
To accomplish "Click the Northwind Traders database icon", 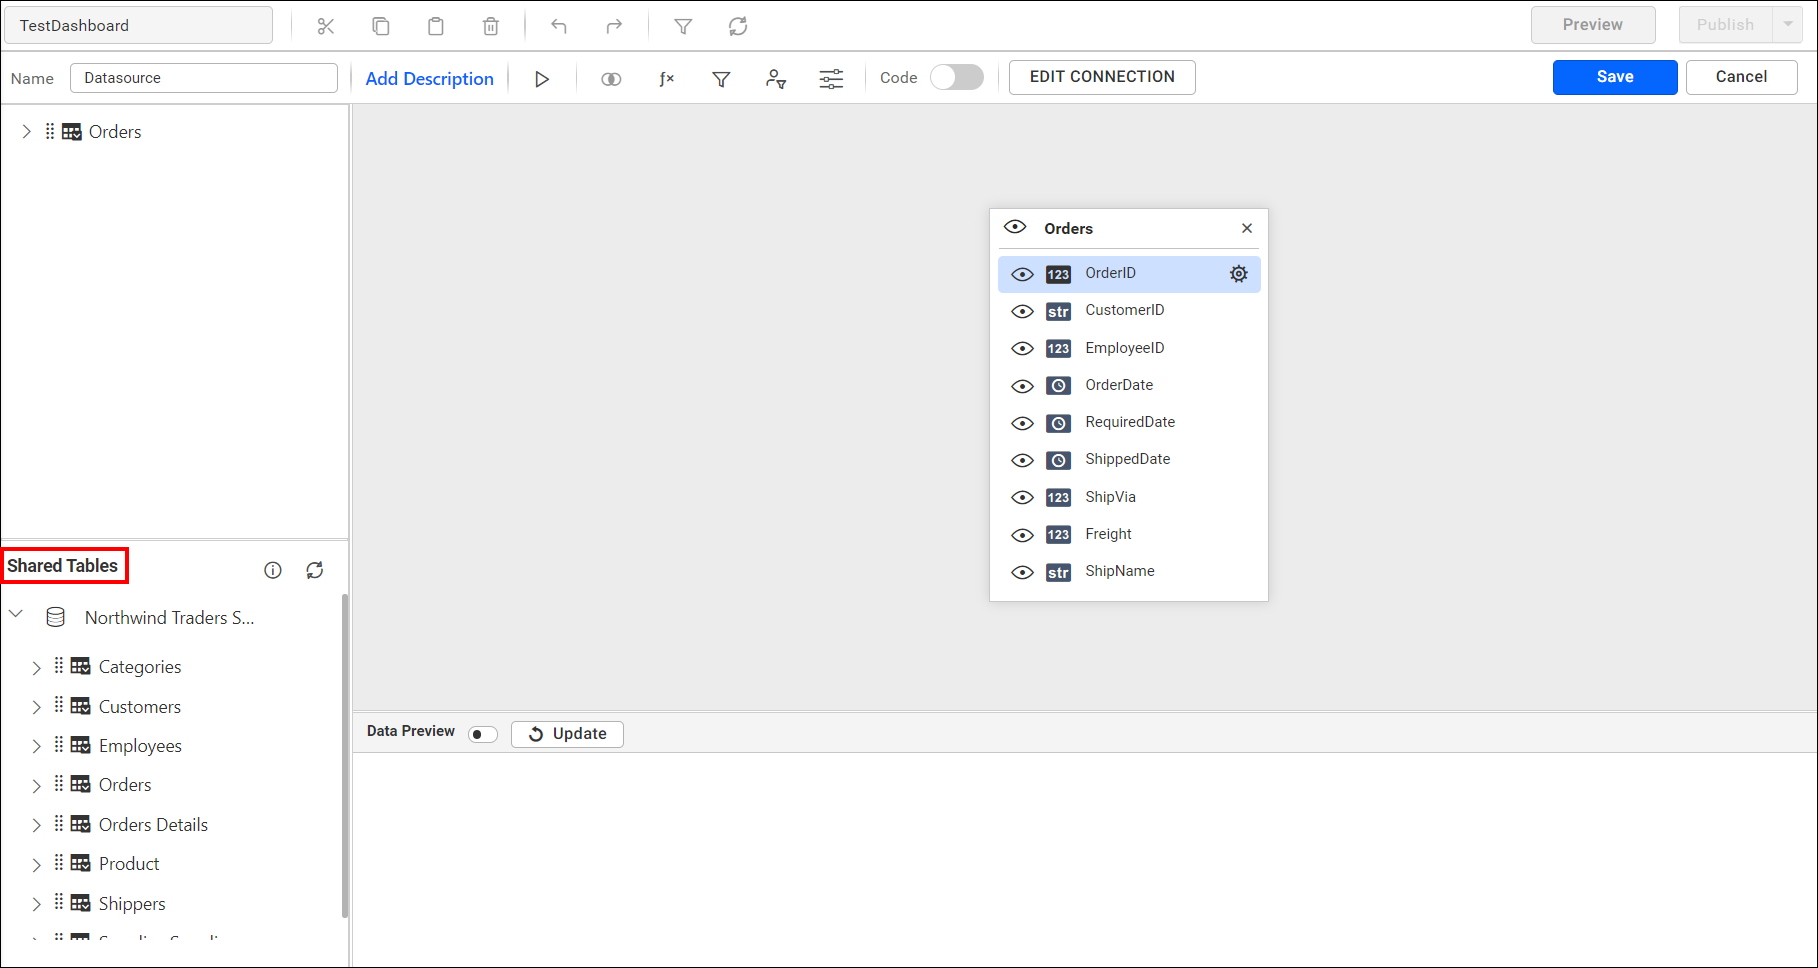I will tap(56, 617).
